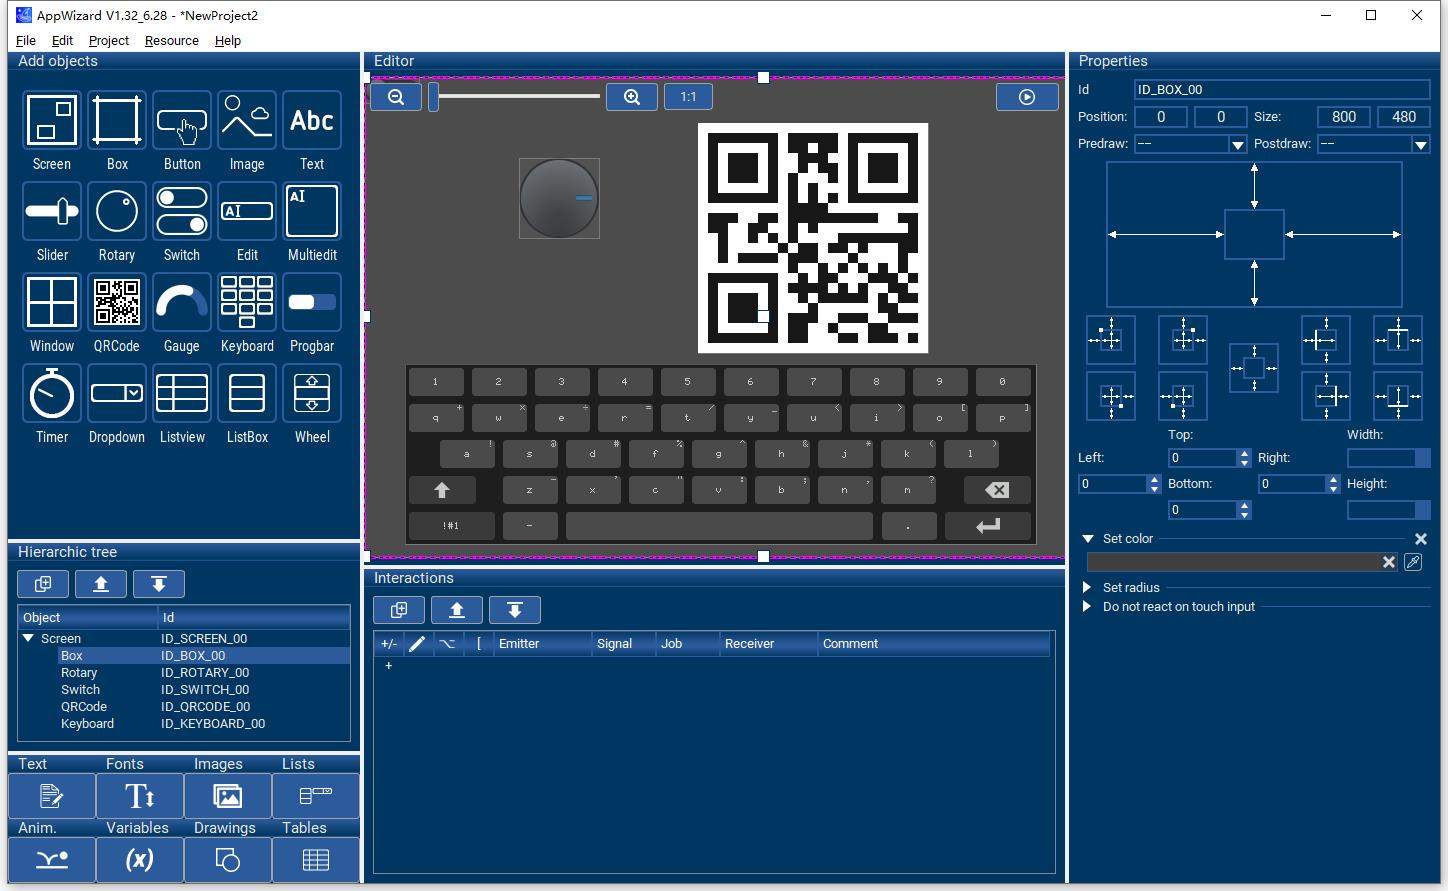This screenshot has height=891, width=1448.
Task: Add an Edit object
Action: [247, 212]
